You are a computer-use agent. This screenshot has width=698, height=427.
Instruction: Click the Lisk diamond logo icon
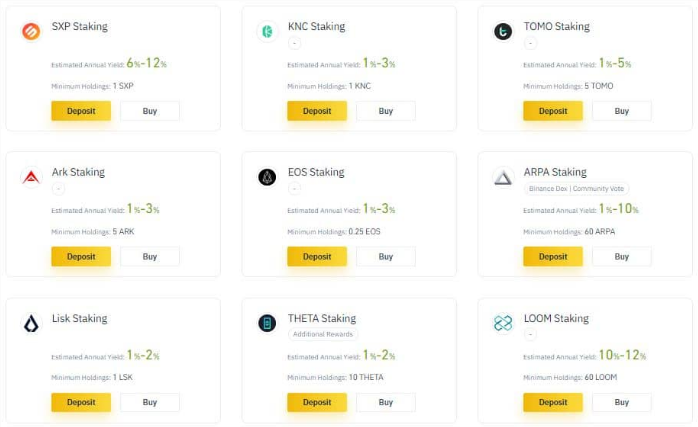(31, 323)
